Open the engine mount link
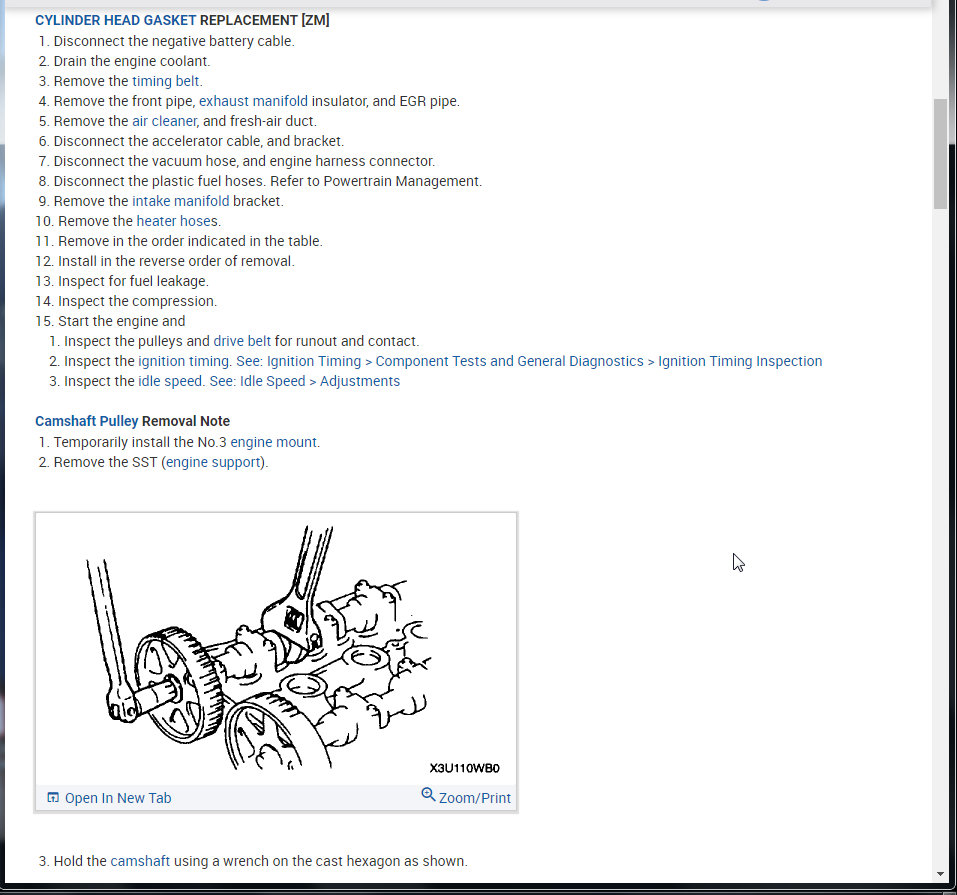The width and height of the screenshot is (957, 895). click(x=273, y=443)
